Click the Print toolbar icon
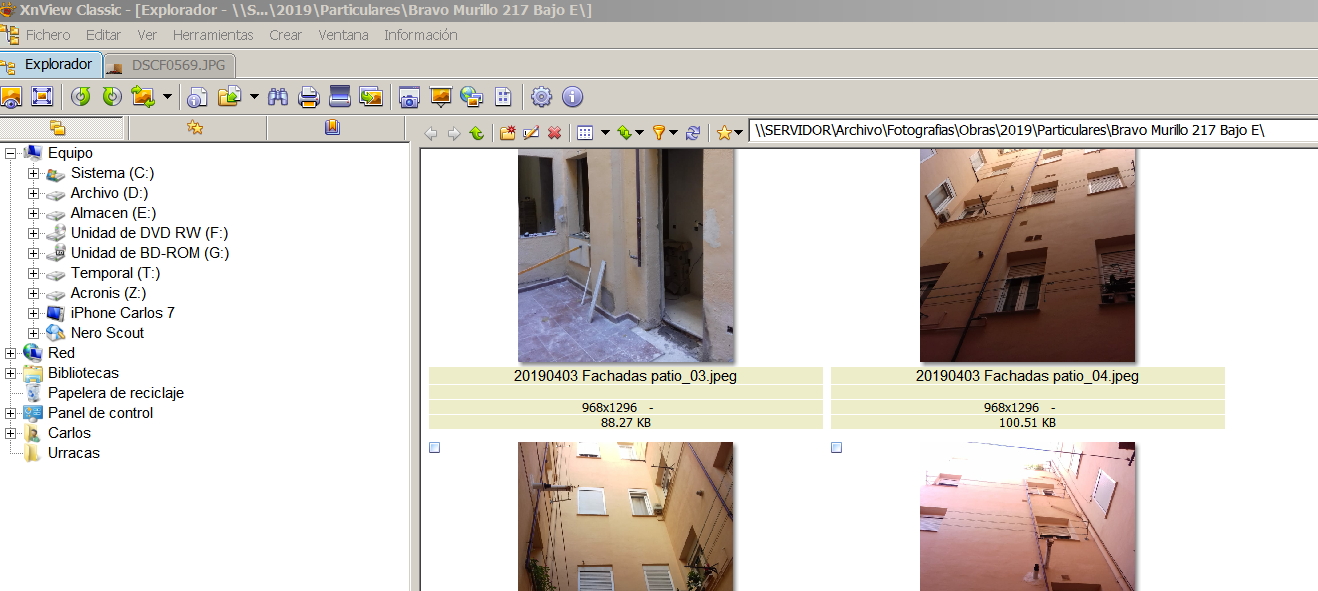The width and height of the screenshot is (1318, 591). (309, 97)
